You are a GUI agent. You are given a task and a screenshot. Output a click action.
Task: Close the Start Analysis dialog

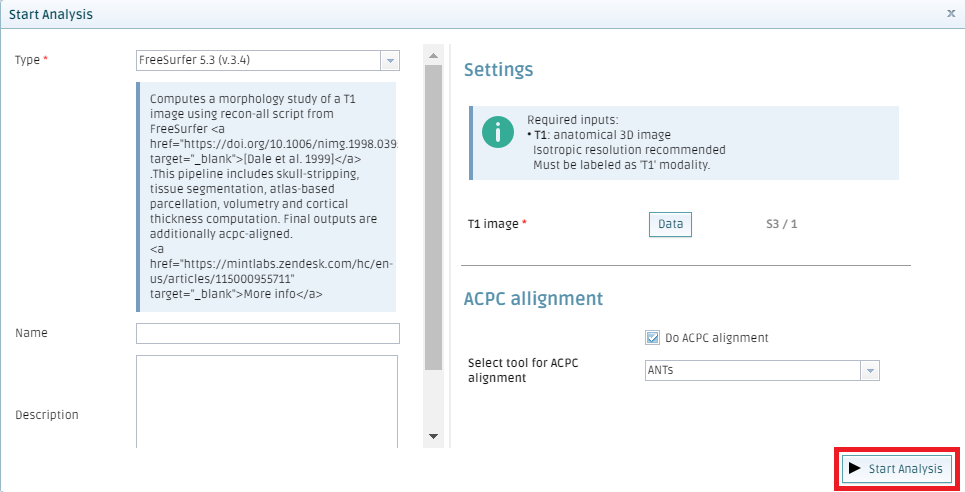pyautogui.click(x=951, y=13)
